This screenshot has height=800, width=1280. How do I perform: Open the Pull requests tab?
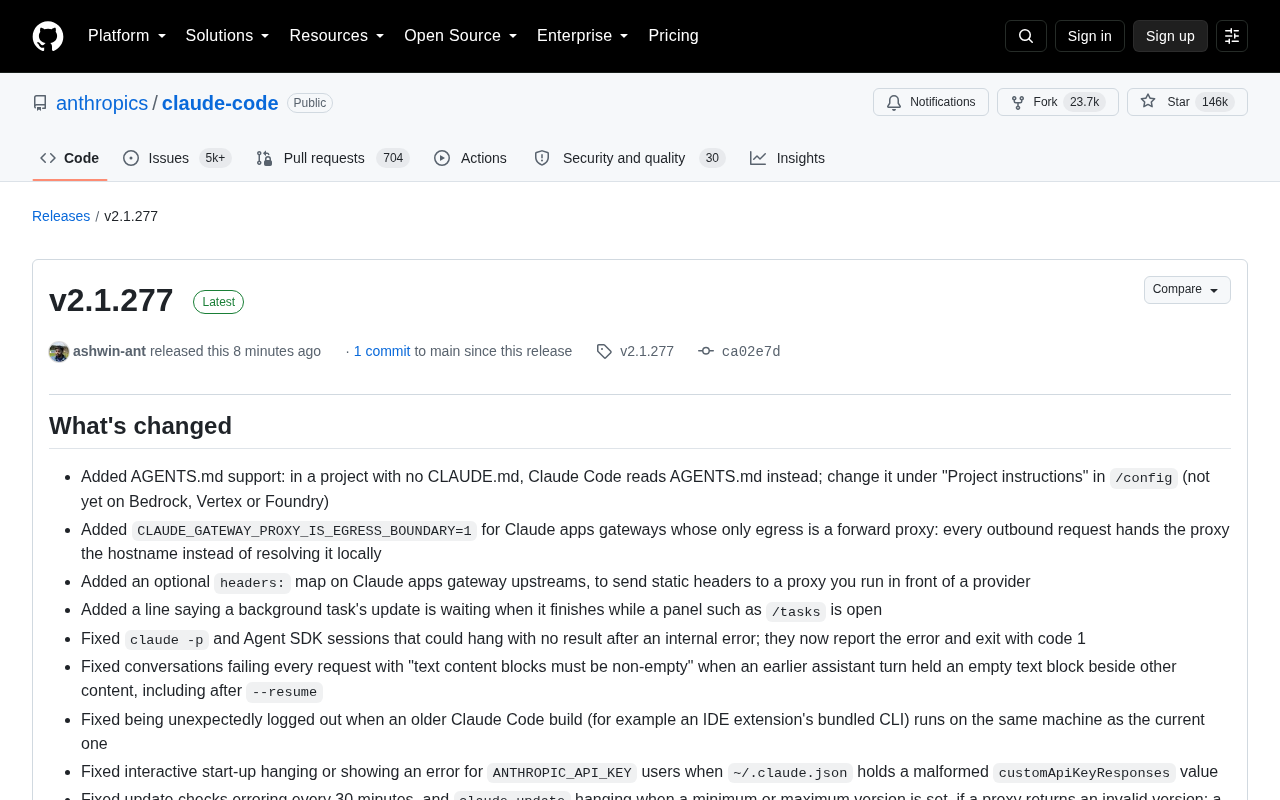pos(332,158)
